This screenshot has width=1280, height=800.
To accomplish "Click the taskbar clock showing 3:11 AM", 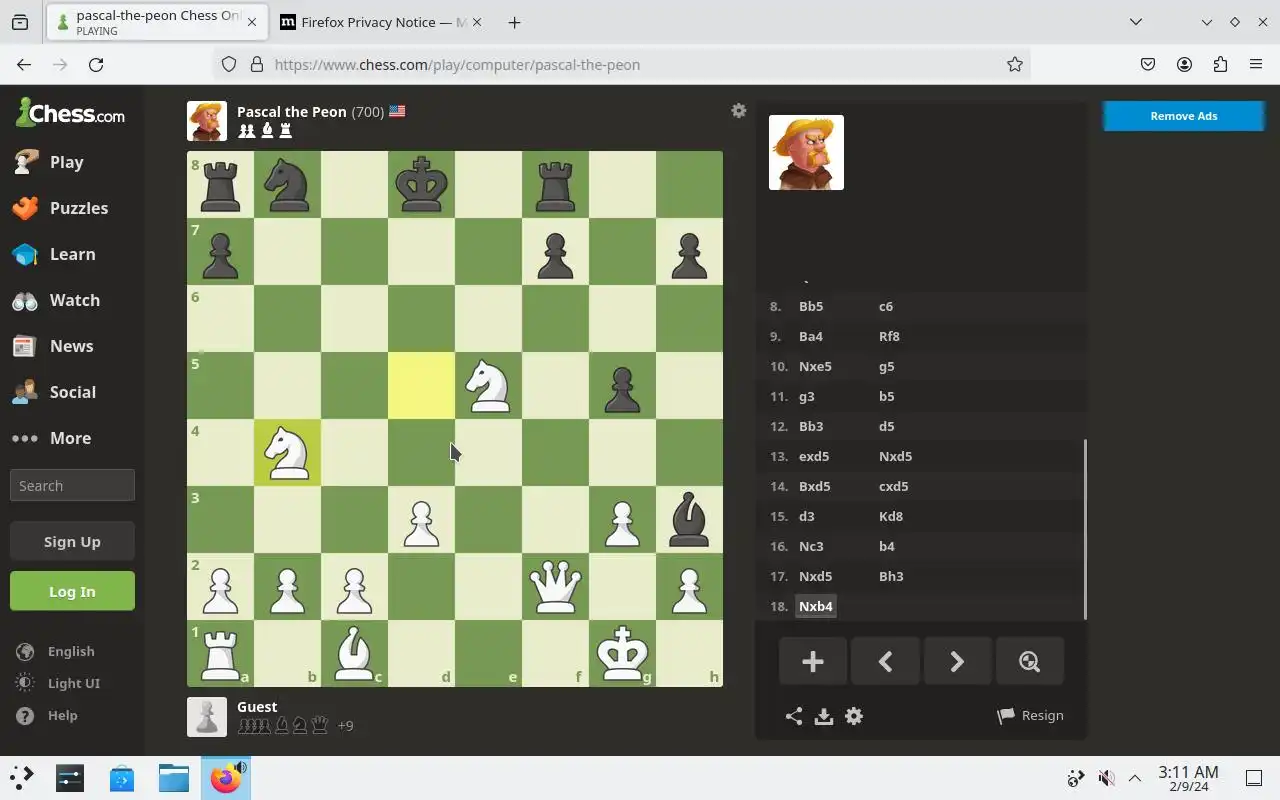I will click(1188, 778).
